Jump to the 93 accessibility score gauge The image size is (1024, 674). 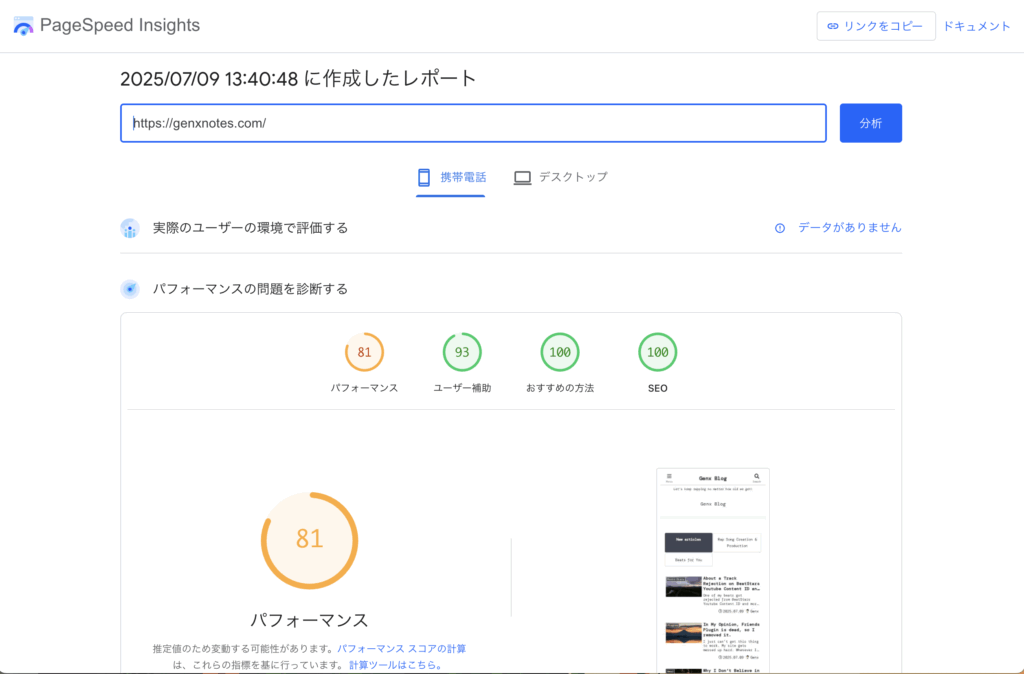[x=462, y=352]
